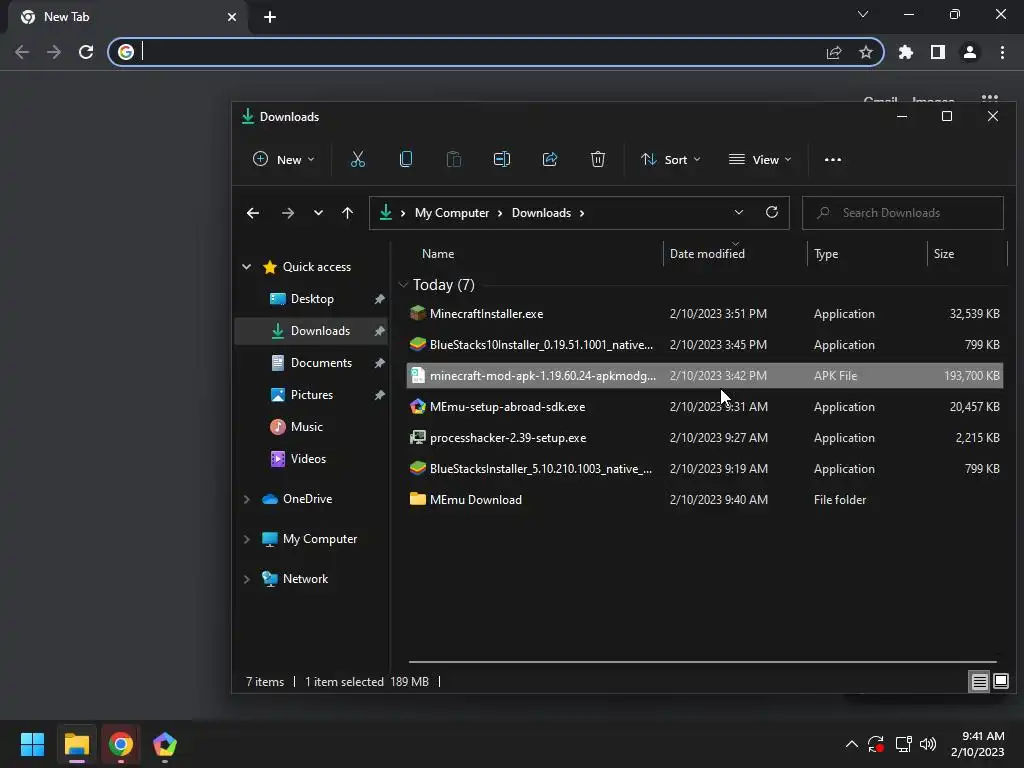Select MEmu-setup-abroad-sdk.exe file
Image resolution: width=1024 pixels, height=768 pixels.
(x=705, y=407)
